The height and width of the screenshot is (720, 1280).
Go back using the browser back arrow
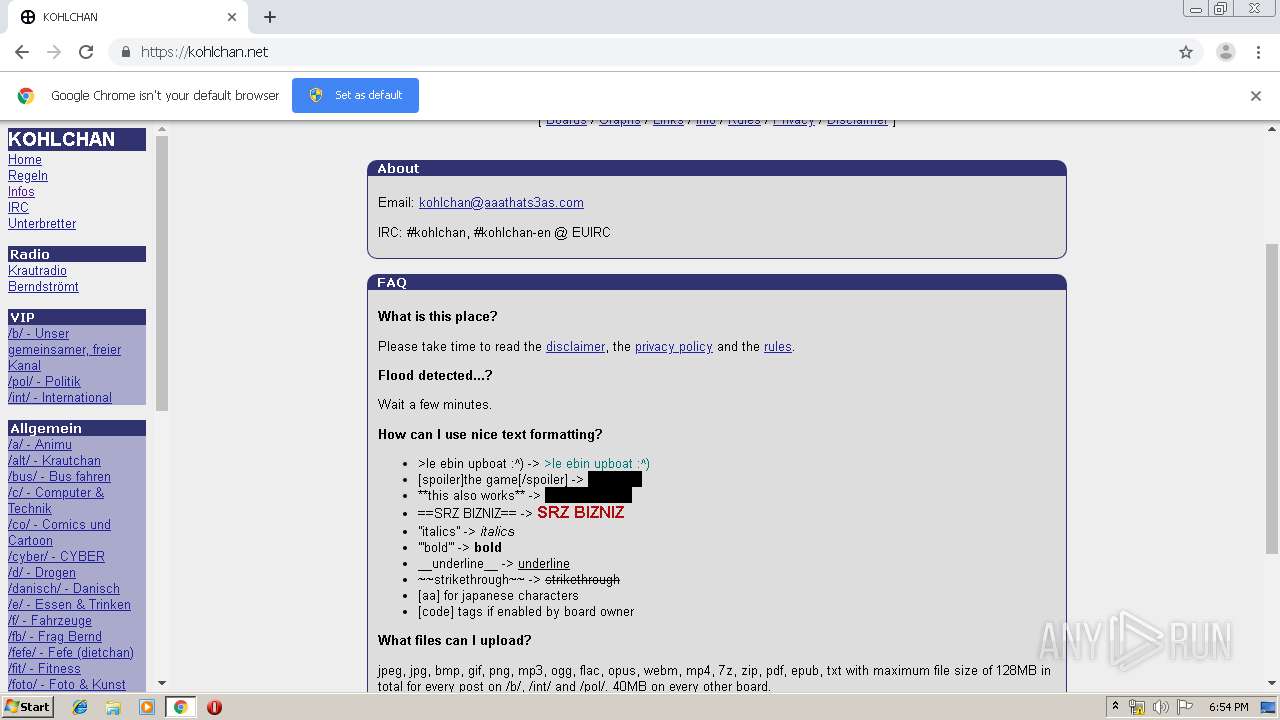(x=22, y=52)
